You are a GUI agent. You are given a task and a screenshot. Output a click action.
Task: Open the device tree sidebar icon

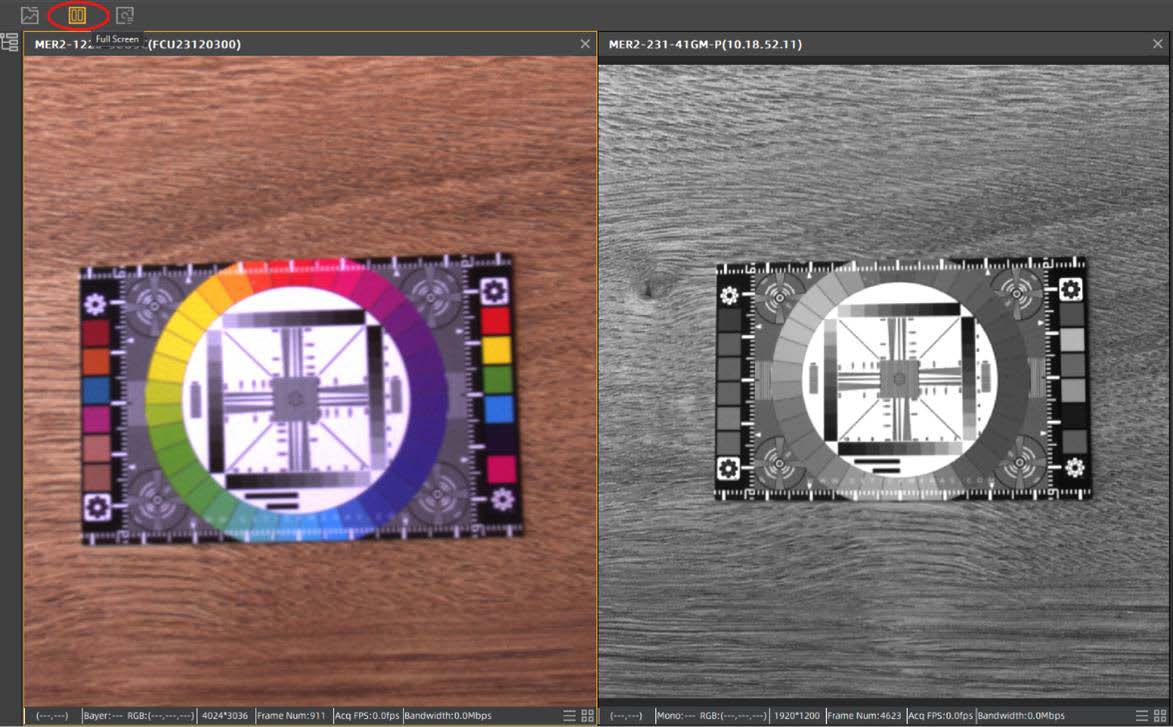(x=10, y=42)
